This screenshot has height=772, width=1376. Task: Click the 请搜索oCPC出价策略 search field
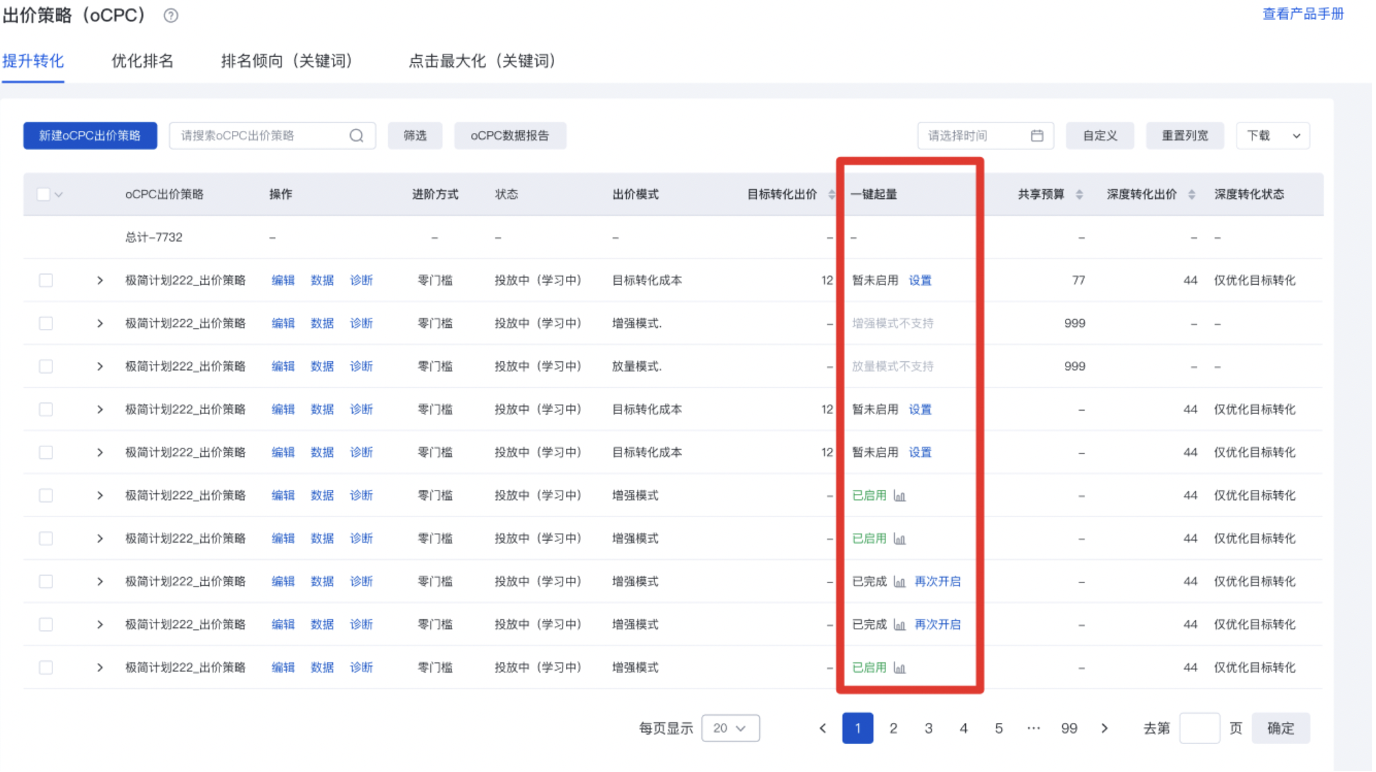click(x=272, y=136)
